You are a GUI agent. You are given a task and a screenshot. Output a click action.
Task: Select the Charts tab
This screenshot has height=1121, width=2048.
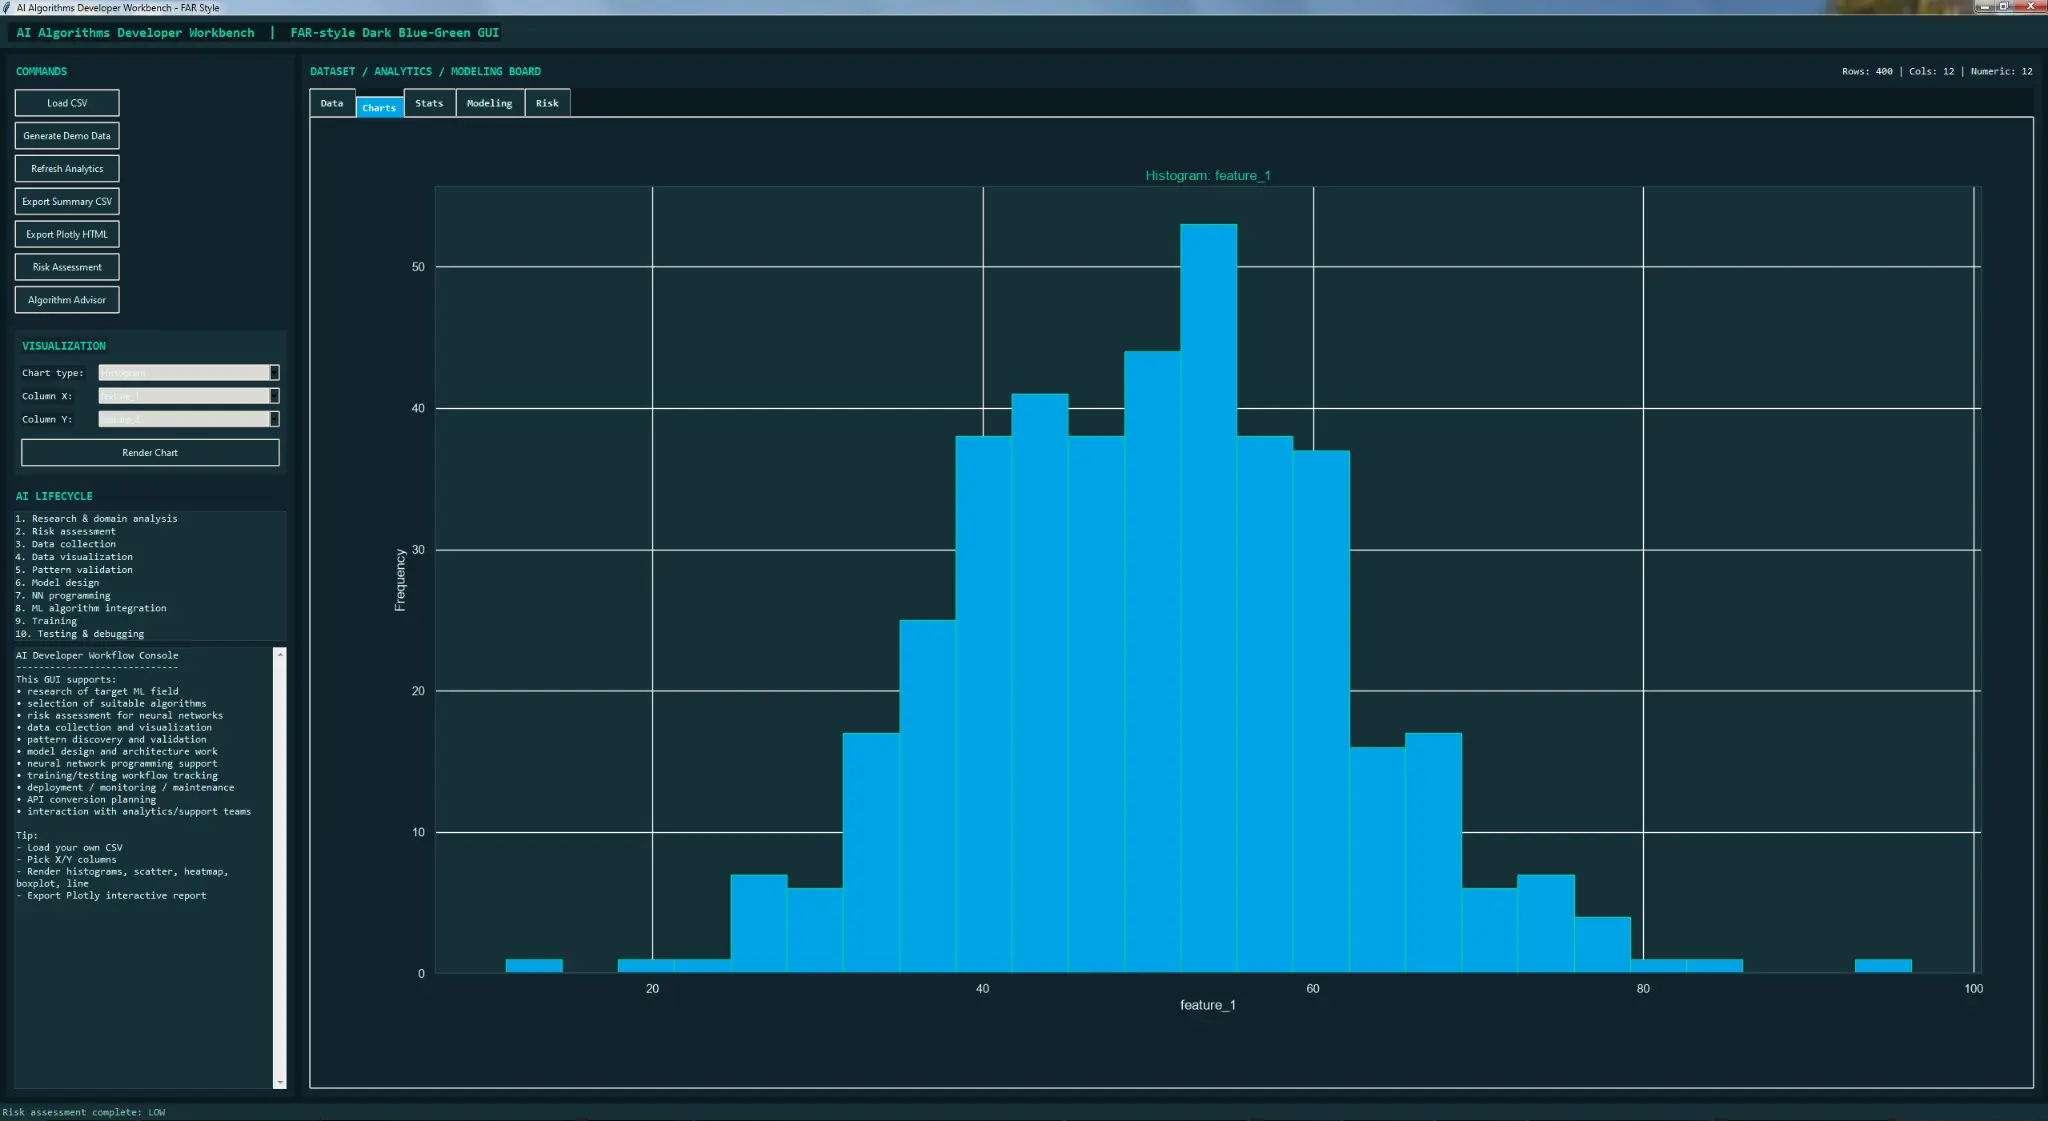coord(379,107)
